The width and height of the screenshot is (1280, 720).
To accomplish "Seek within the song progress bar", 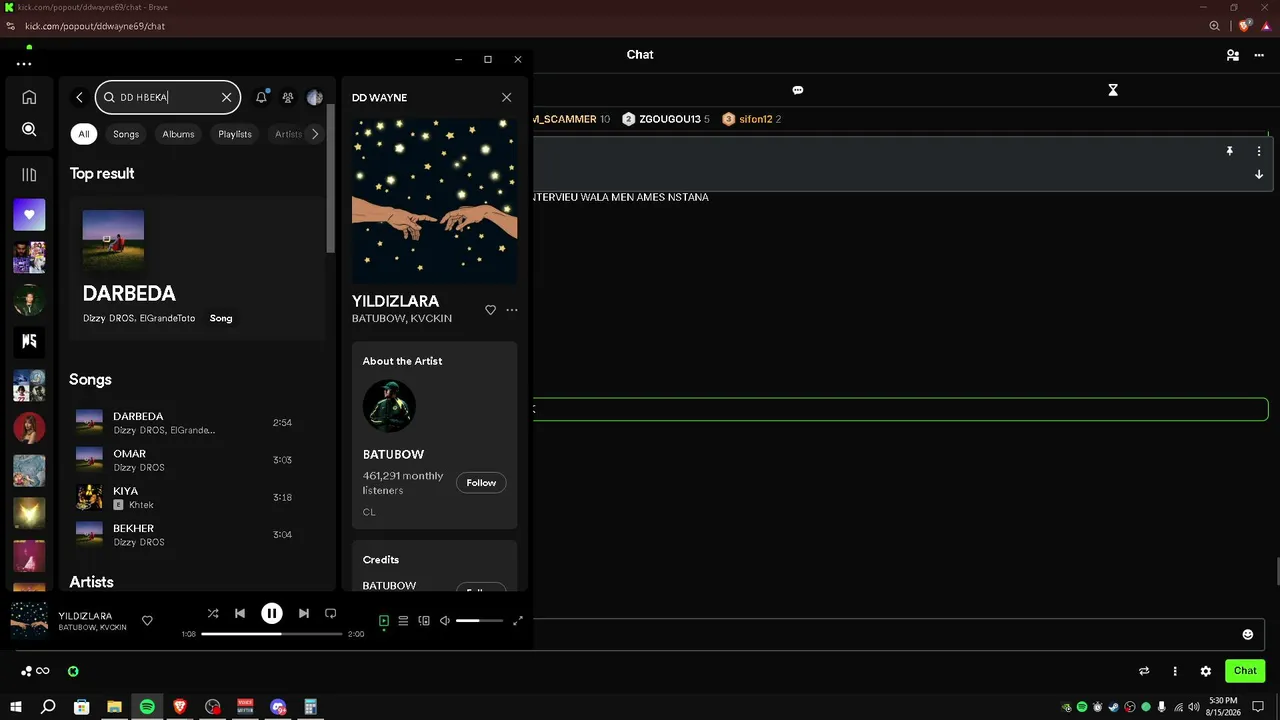I will point(271,634).
